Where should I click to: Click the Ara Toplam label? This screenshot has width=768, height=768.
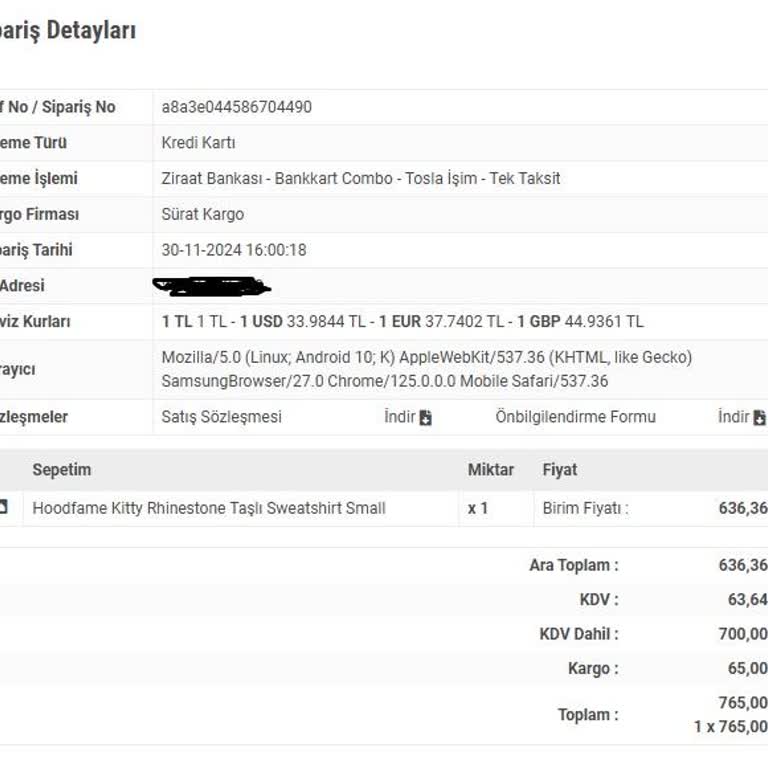coord(574,565)
